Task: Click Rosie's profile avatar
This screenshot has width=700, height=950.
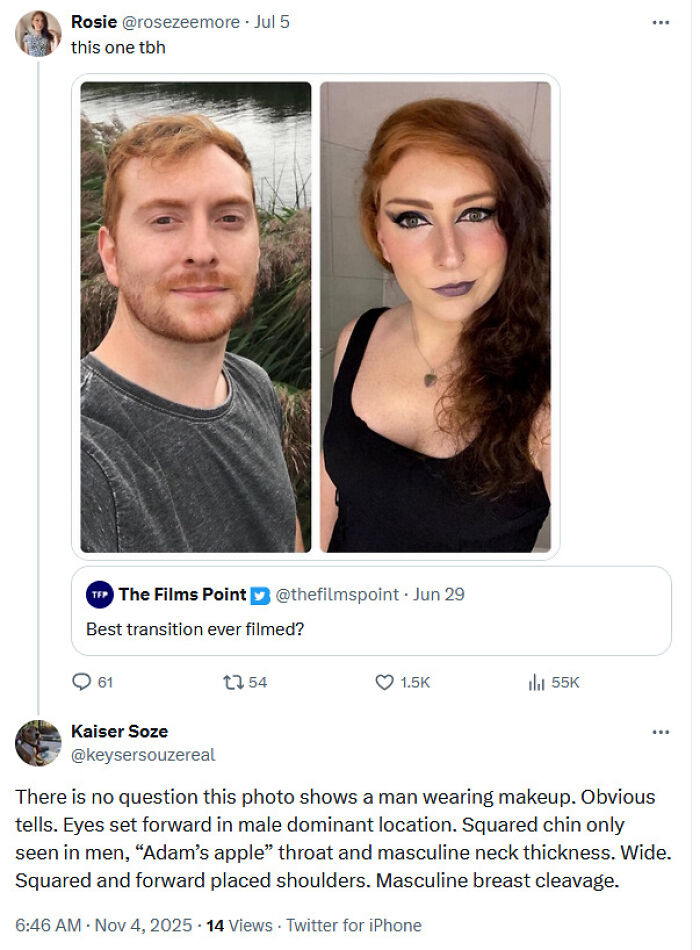Action: point(36,25)
